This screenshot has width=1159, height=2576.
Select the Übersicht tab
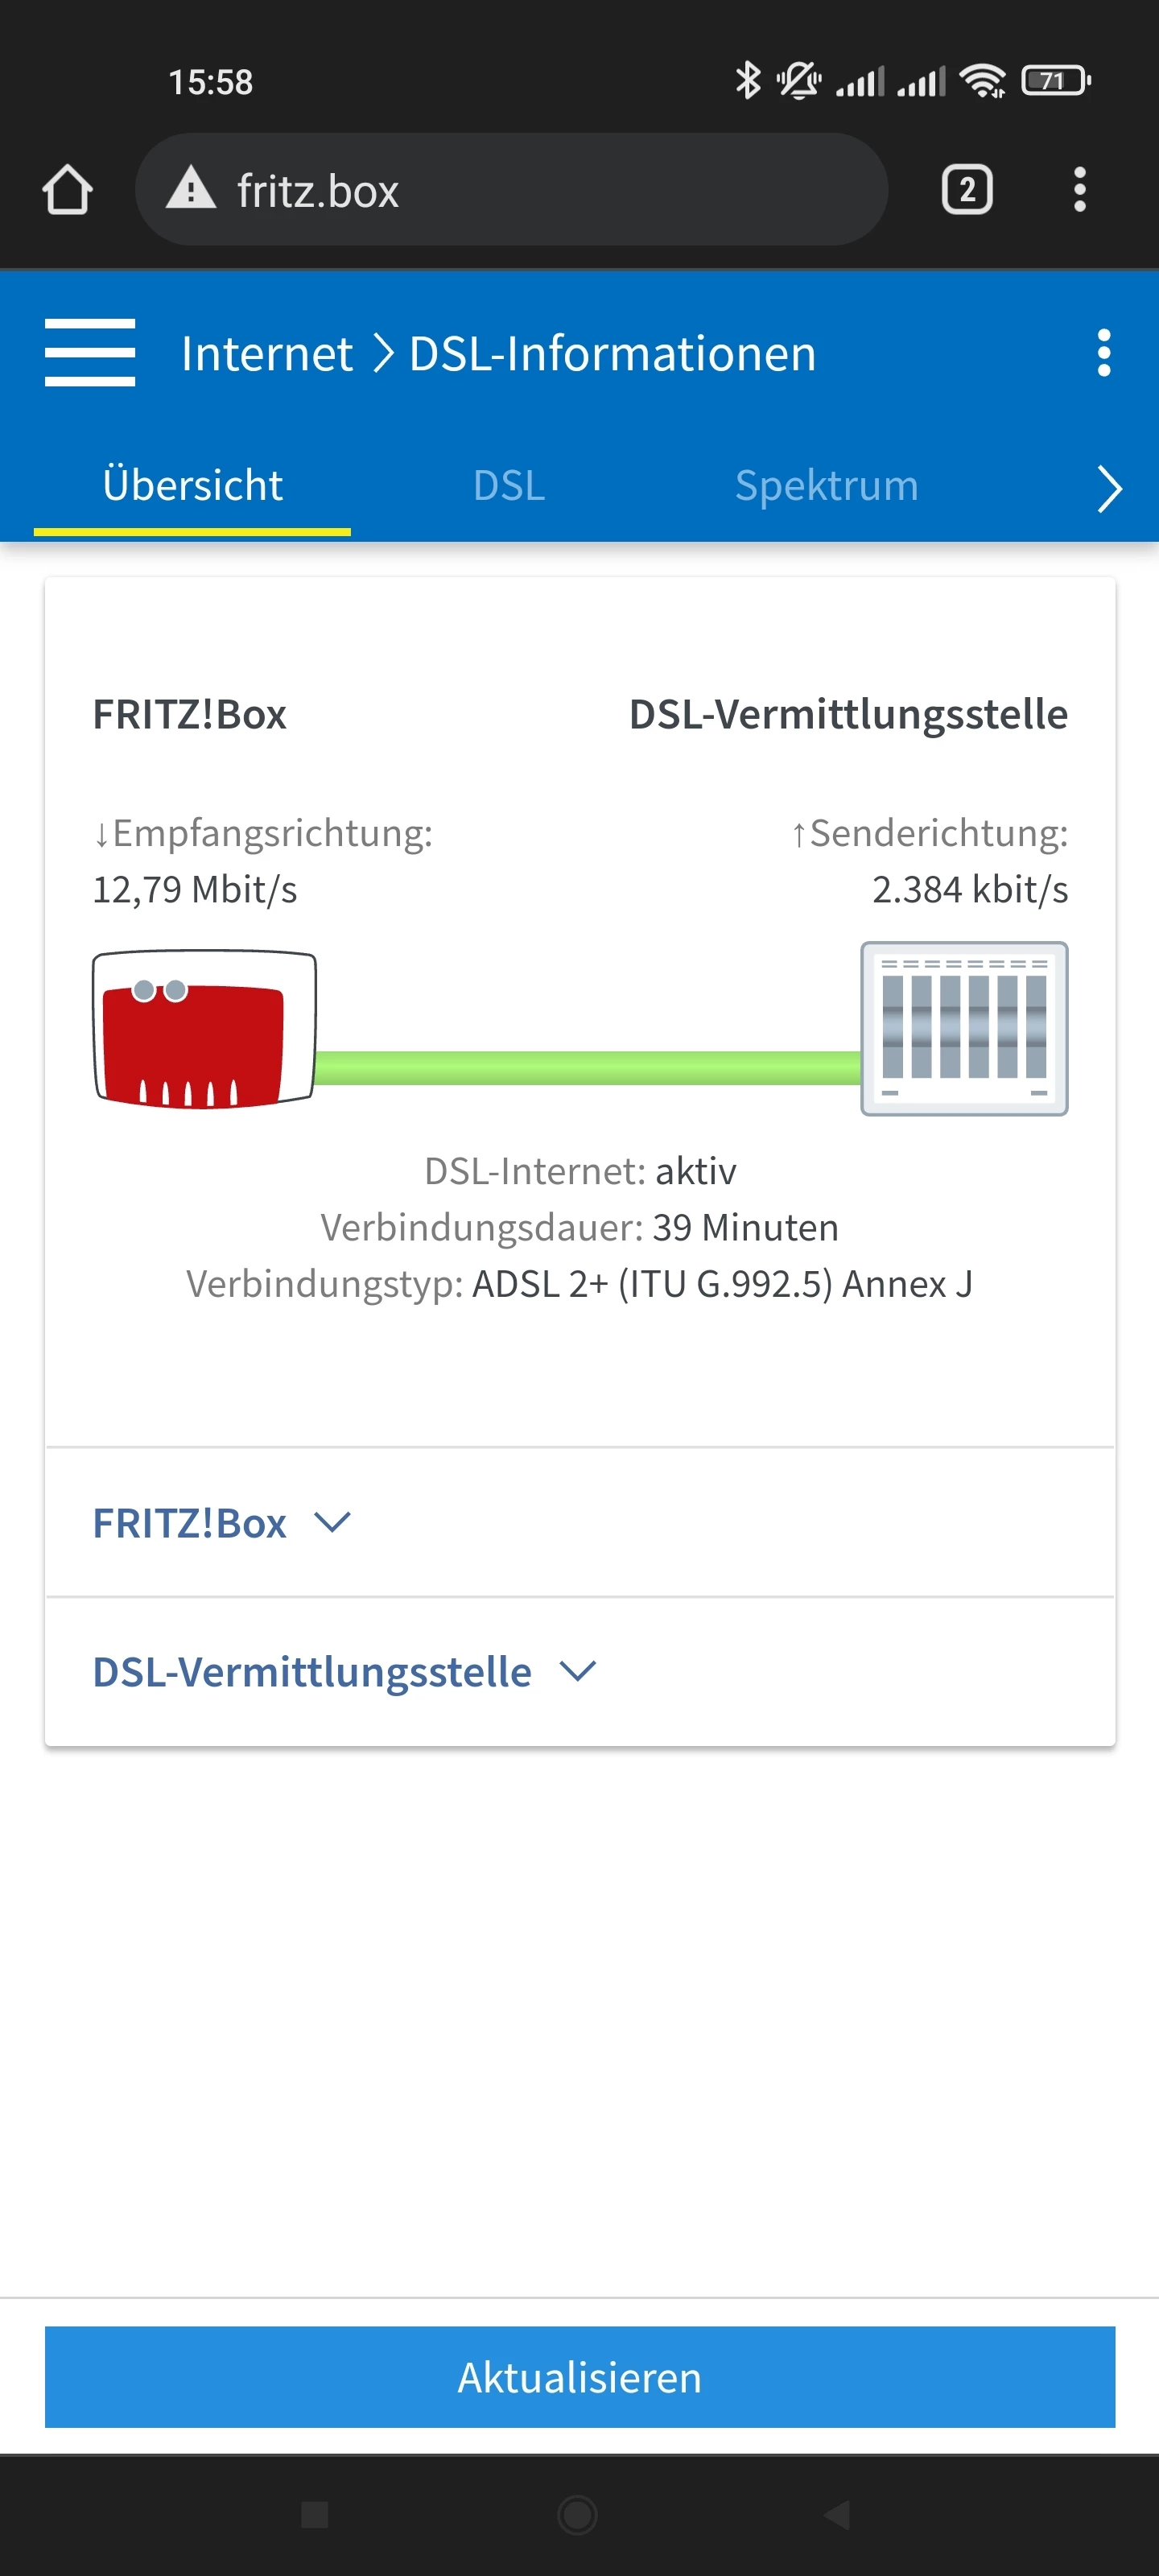[x=192, y=486]
